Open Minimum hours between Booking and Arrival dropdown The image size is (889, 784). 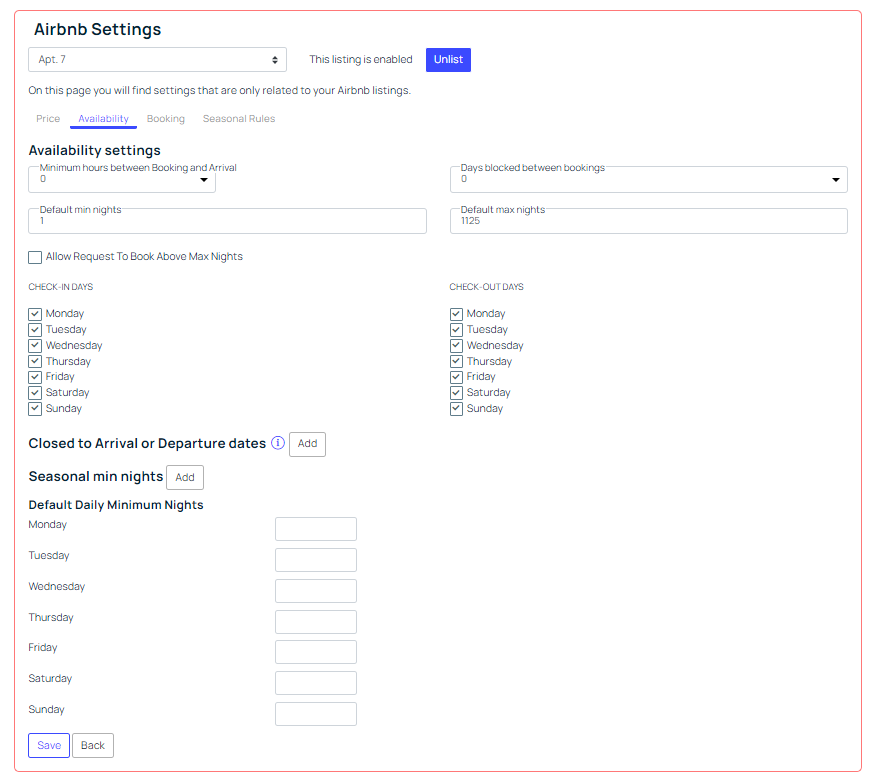click(122, 180)
